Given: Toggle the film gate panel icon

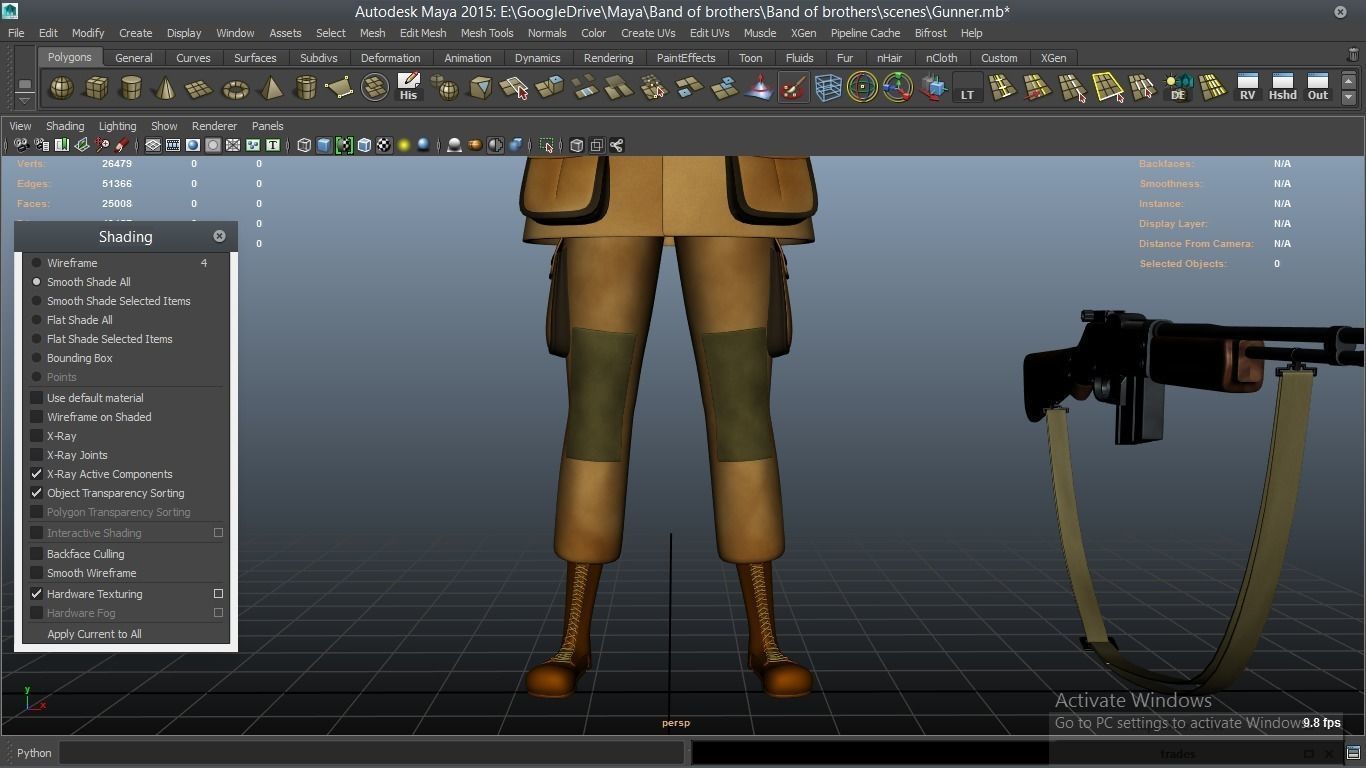Looking at the screenshot, I should pyautogui.click(x=173, y=145).
